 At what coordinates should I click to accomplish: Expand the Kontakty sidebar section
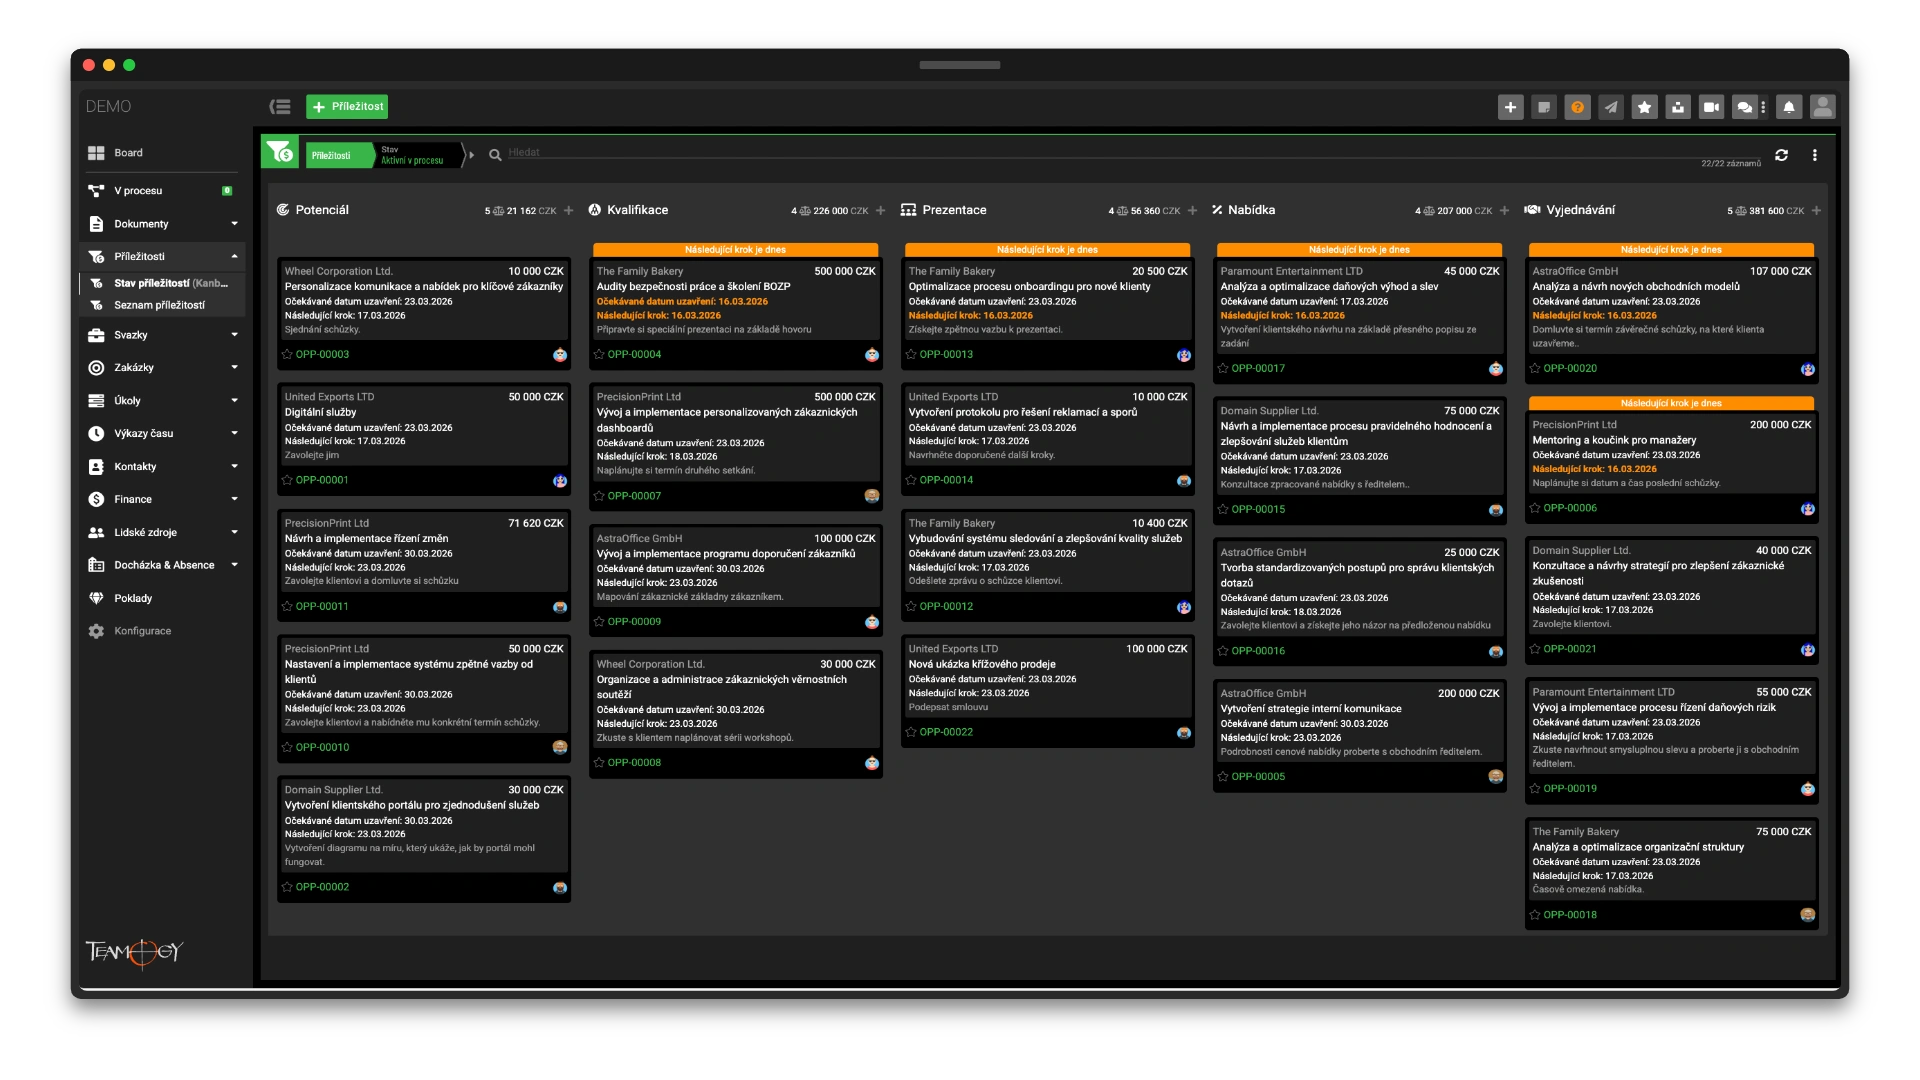[236, 466]
